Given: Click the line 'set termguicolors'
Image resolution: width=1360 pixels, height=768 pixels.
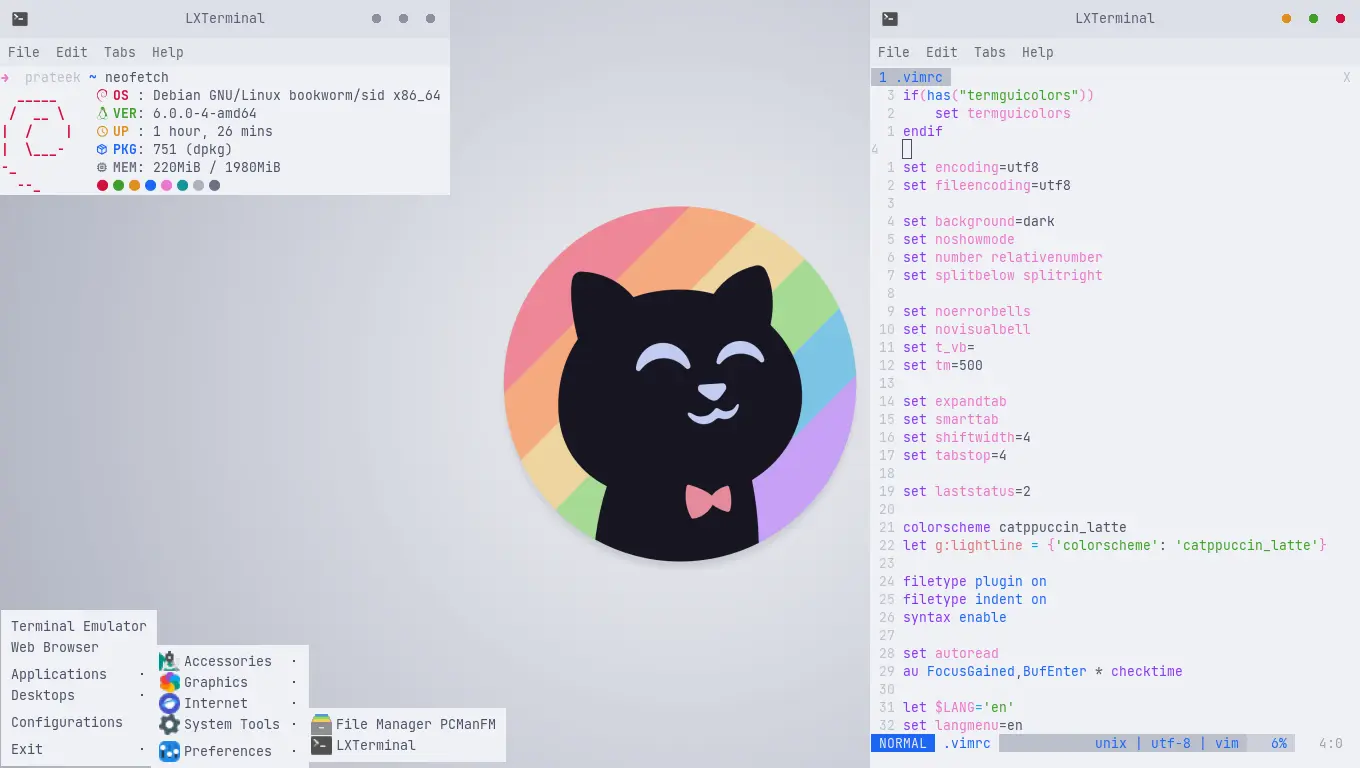Looking at the screenshot, I should [x=1003, y=113].
